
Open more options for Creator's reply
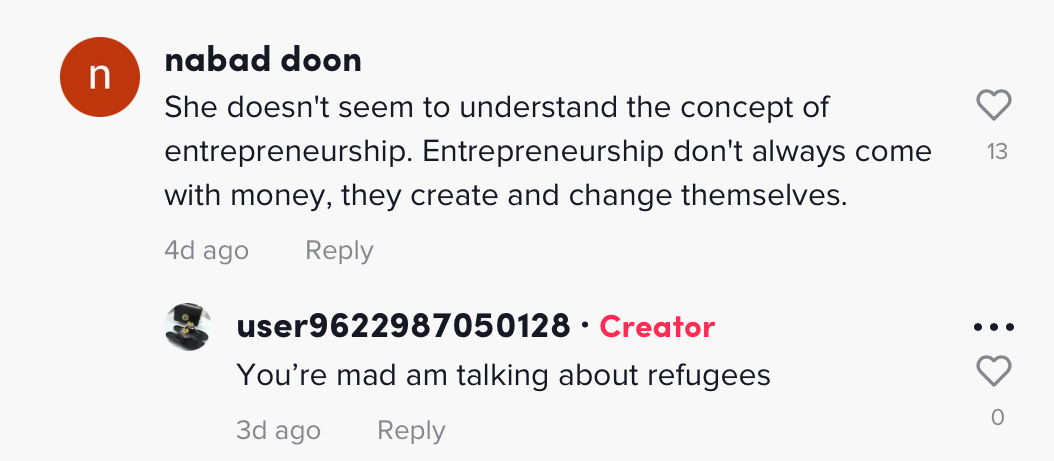tap(993, 327)
